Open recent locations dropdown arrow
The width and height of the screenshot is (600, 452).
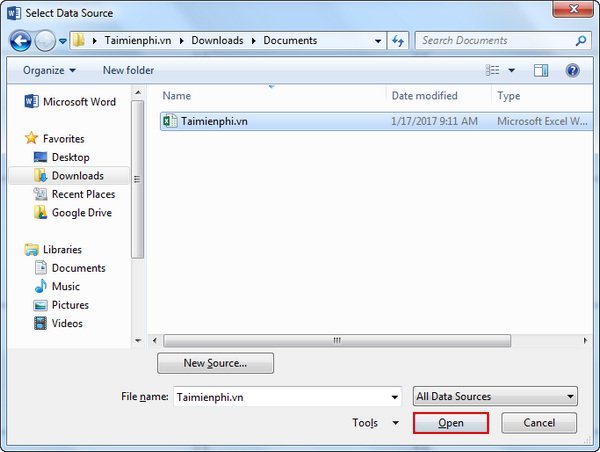[x=63, y=41]
